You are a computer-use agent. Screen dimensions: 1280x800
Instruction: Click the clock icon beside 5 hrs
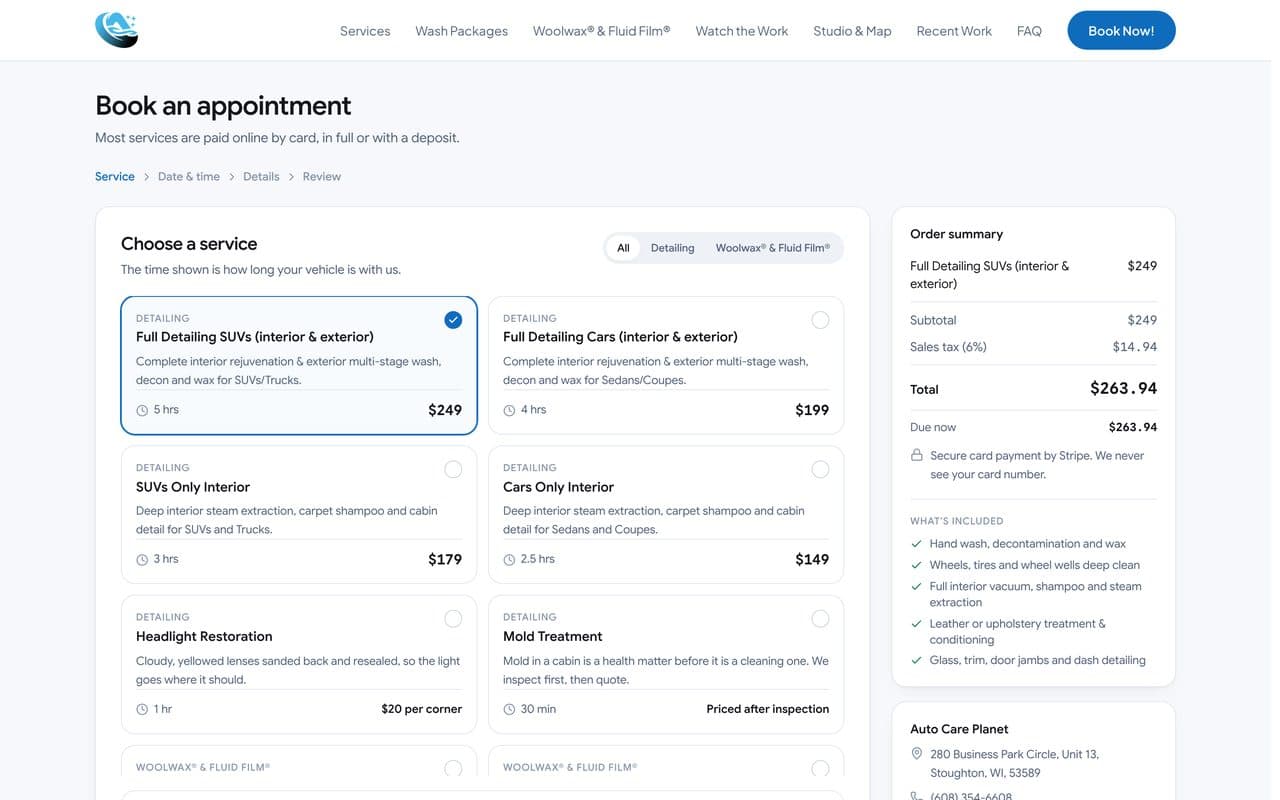pos(142,410)
